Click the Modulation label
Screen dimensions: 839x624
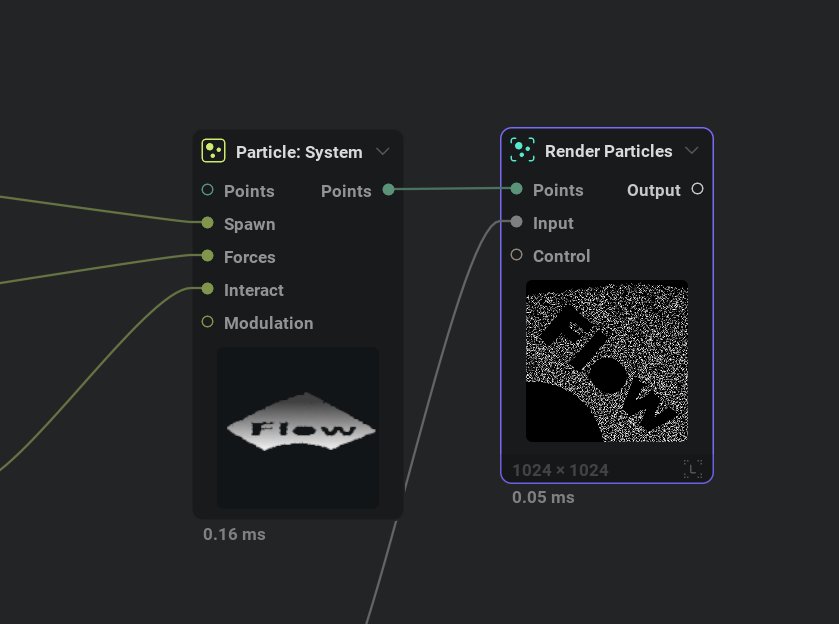click(x=269, y=323)
